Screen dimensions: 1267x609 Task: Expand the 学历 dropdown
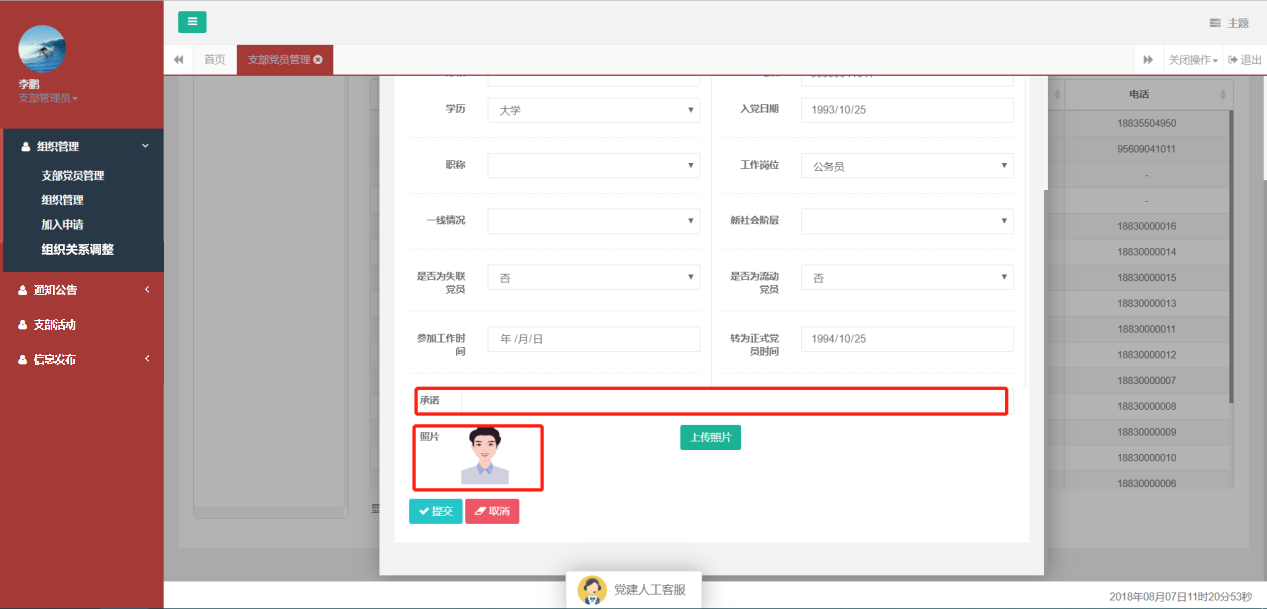point(593,110)
